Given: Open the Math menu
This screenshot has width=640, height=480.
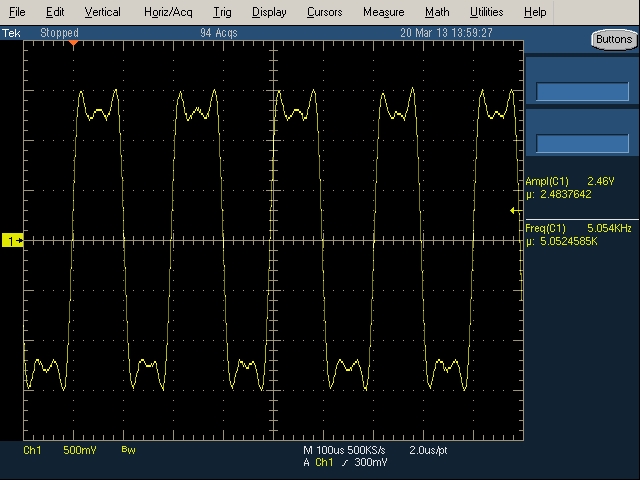Looking at the screenshot, I should (x=437, y=12).
